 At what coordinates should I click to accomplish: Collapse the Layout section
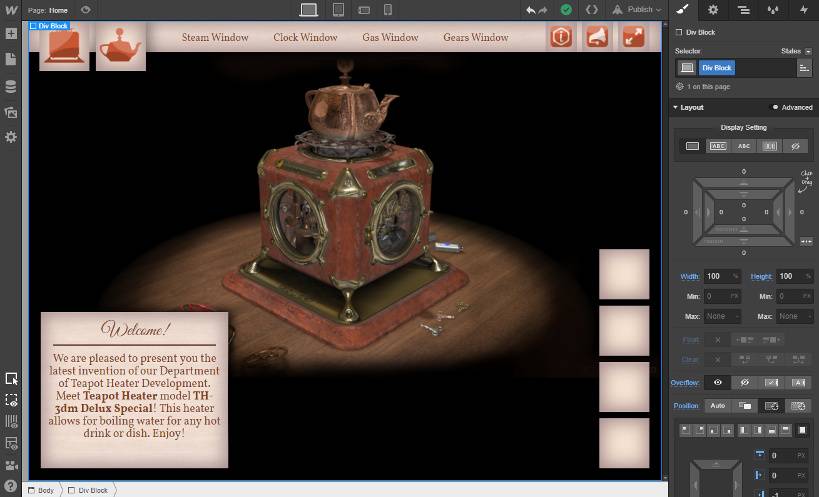click(675, 108)
